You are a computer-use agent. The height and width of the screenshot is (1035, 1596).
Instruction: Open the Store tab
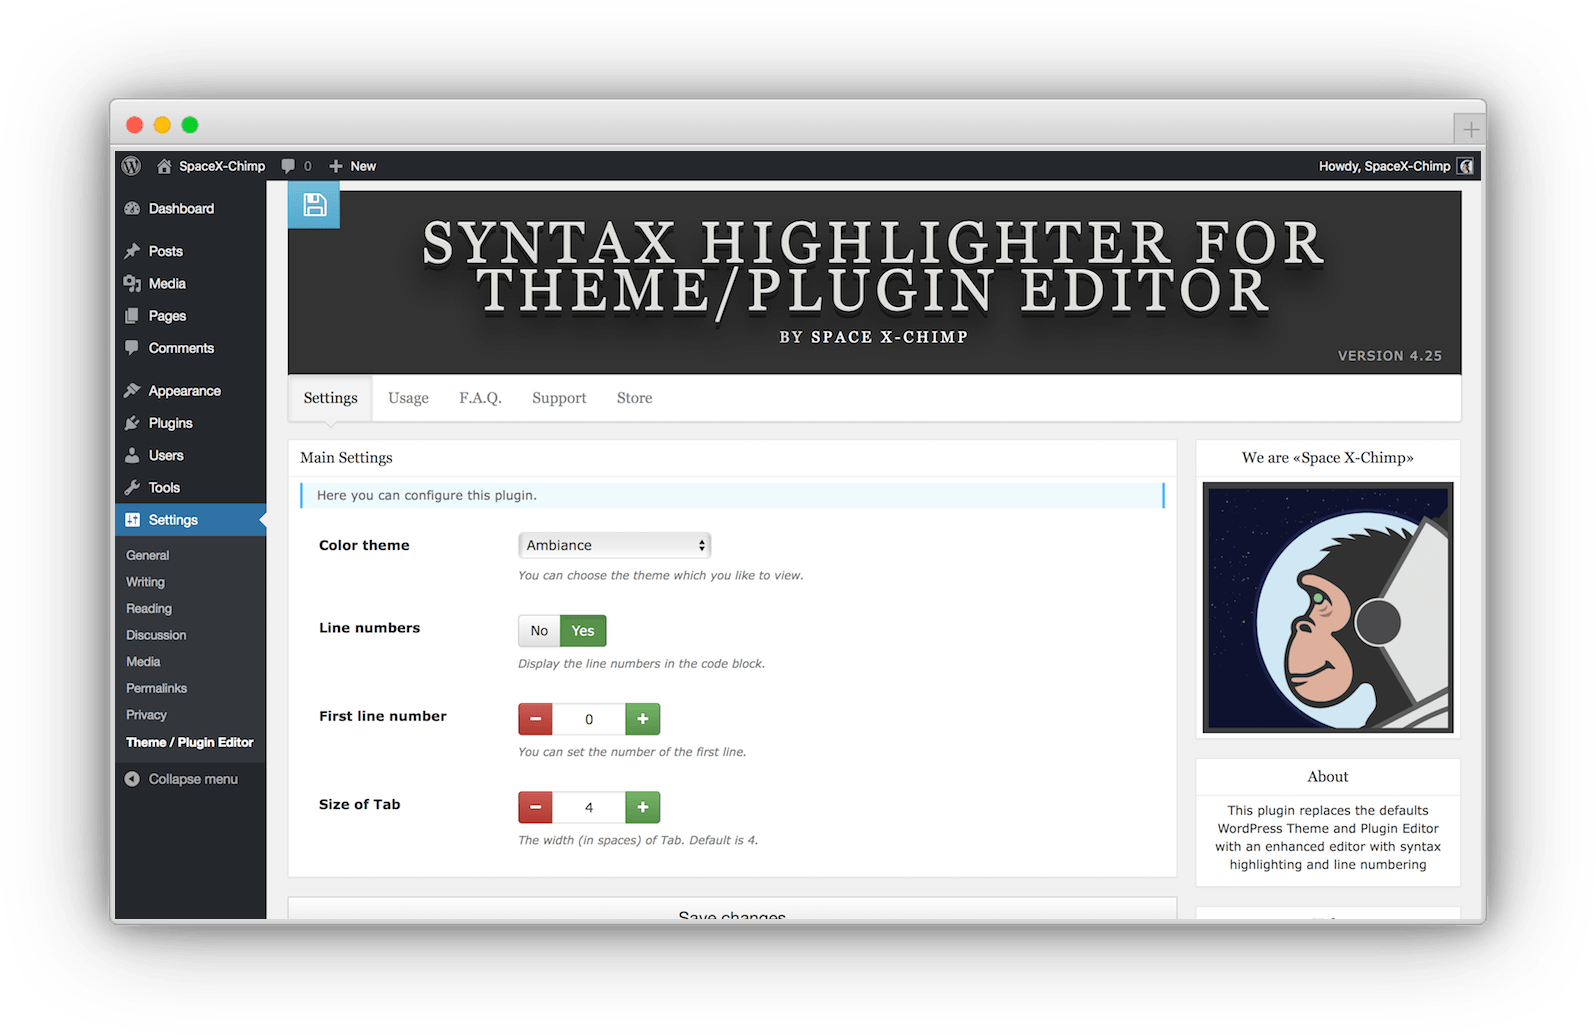634,398
